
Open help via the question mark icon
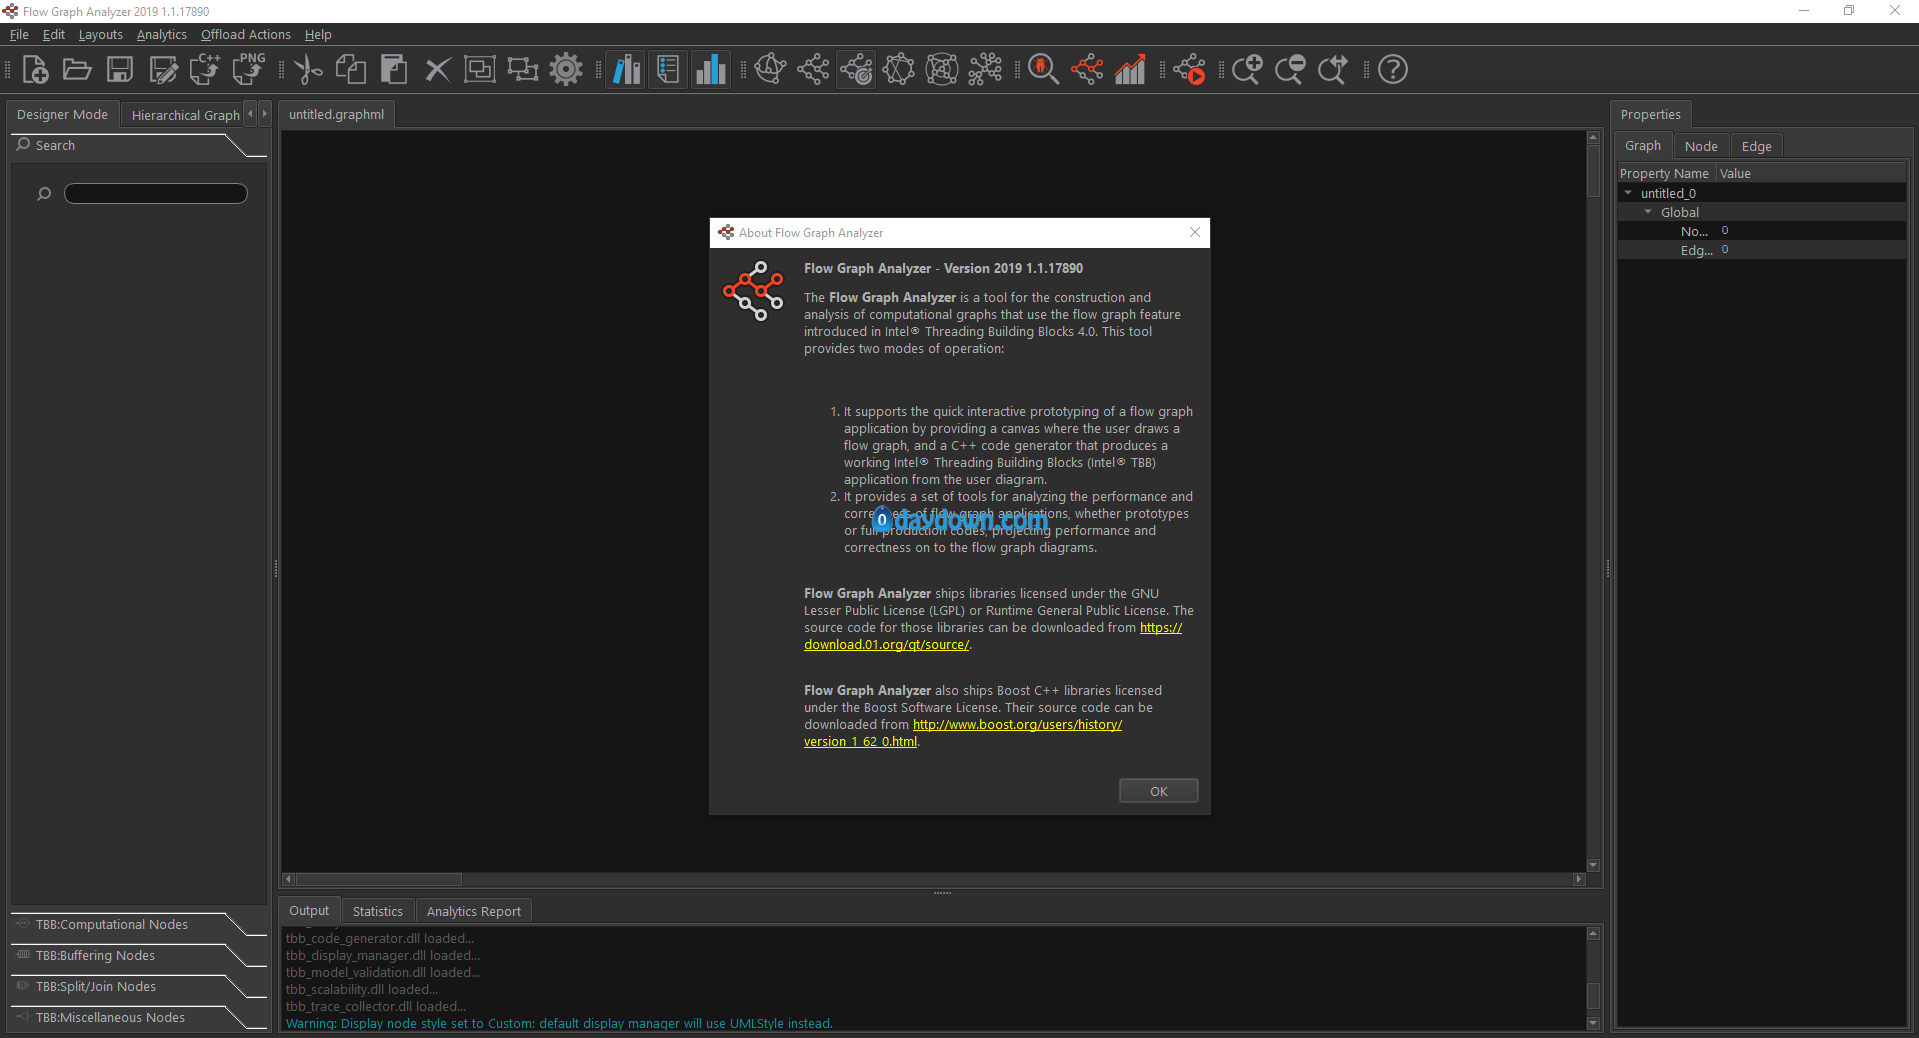click(x=1393, y=70)
